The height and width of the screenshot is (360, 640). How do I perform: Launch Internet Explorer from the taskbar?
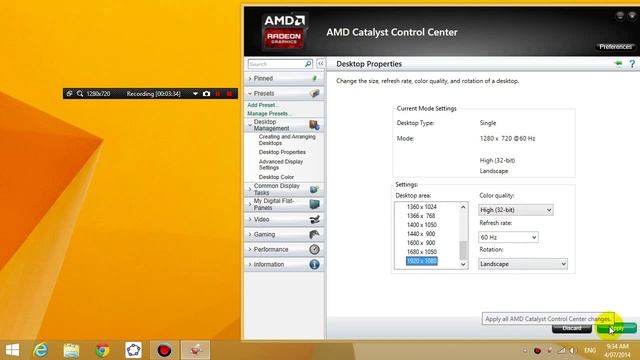point(41,350)
